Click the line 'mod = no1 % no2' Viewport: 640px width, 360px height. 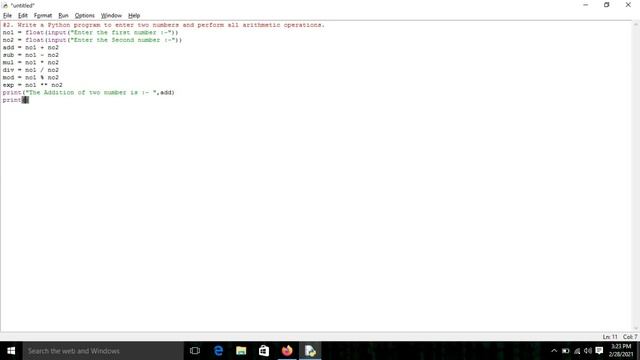click(x=31, y=77)
